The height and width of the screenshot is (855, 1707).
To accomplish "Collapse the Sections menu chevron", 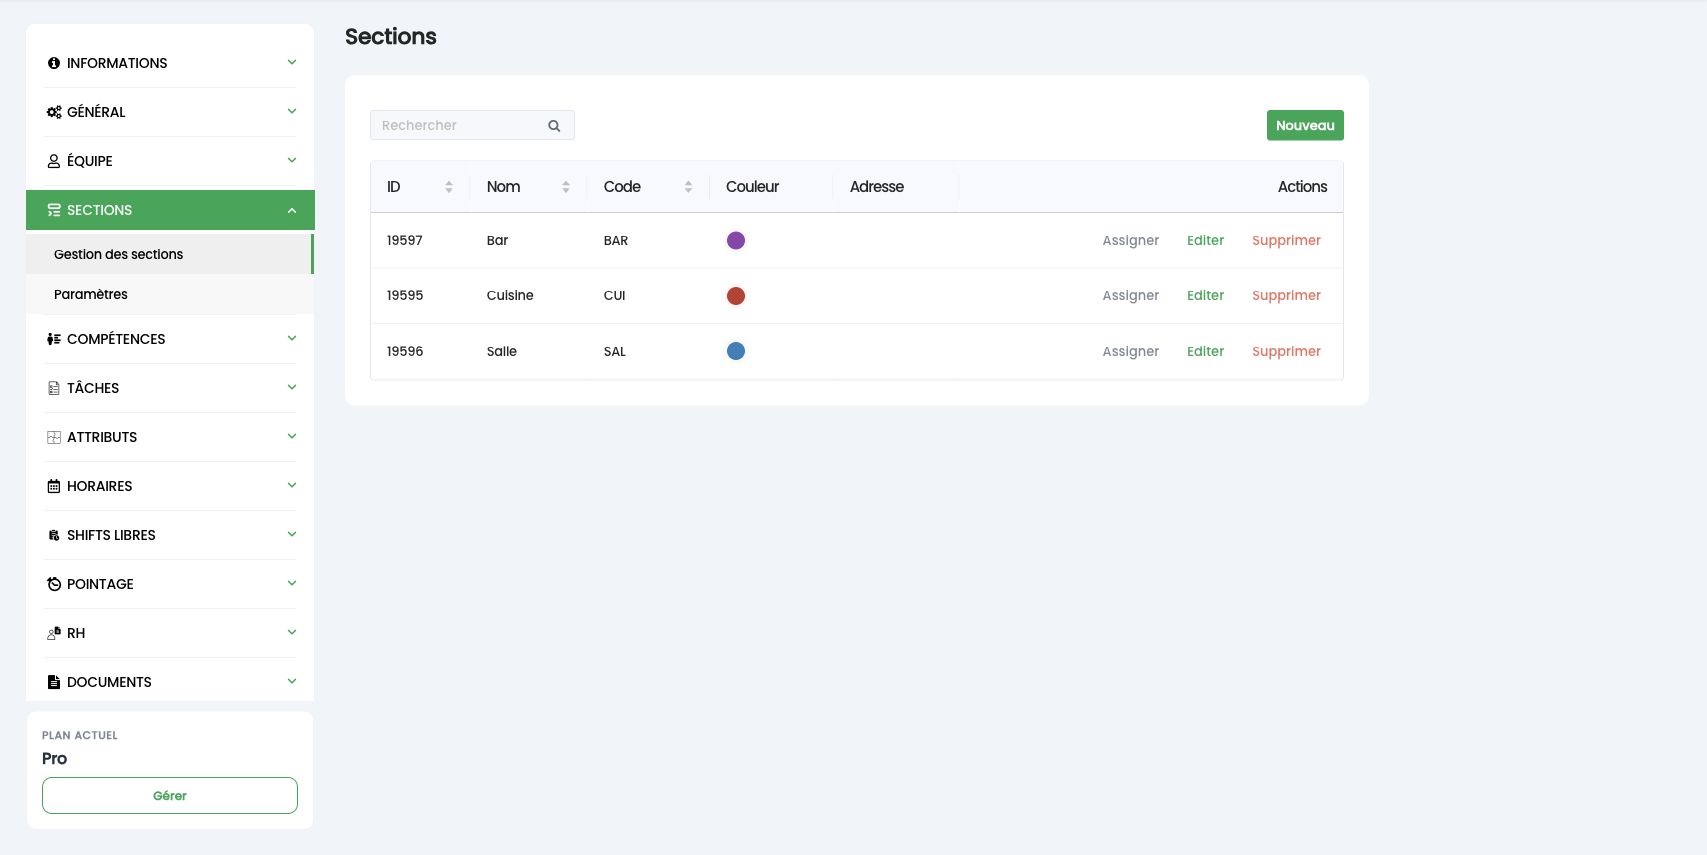I will pos(292,210).
